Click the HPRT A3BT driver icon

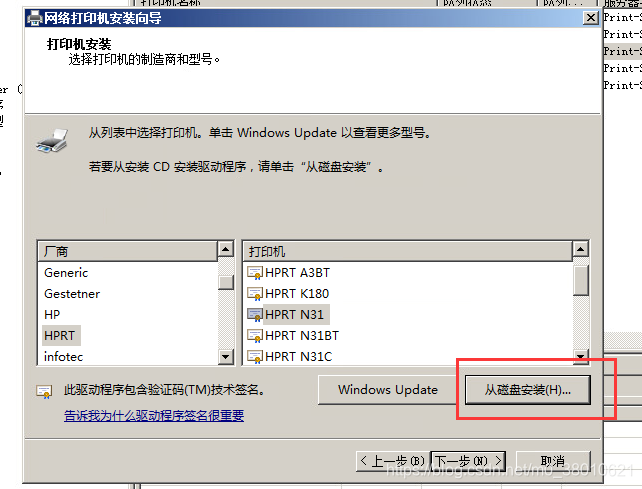point(255,273)
